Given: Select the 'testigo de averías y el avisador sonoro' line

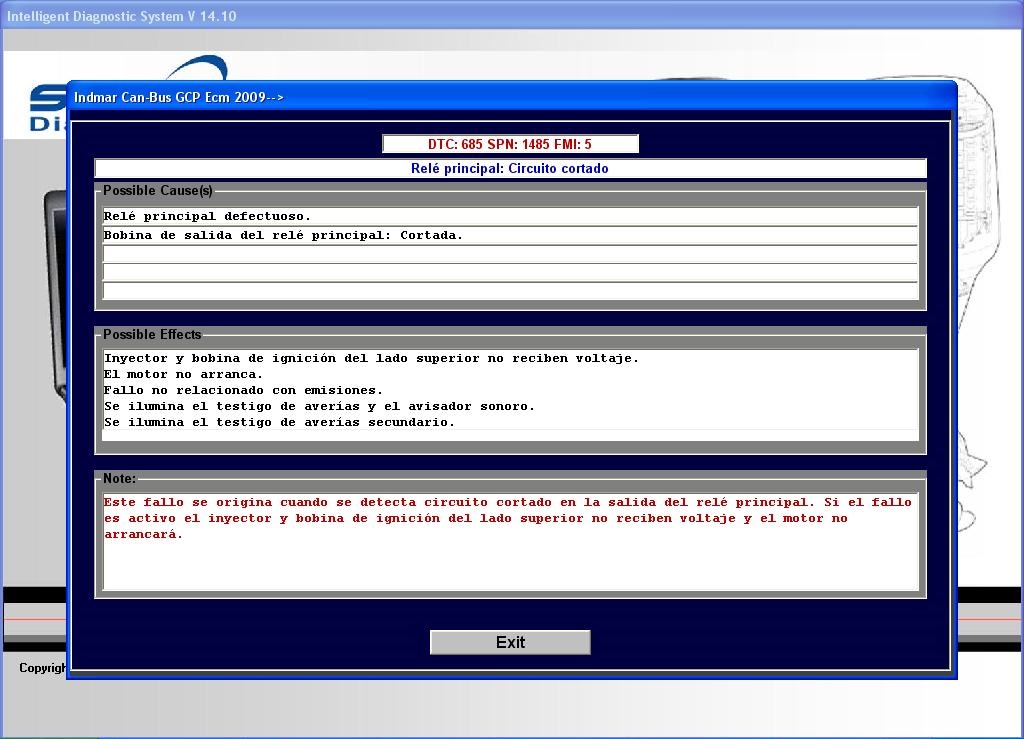Looking at the screenshot, I should coord(319,406).
